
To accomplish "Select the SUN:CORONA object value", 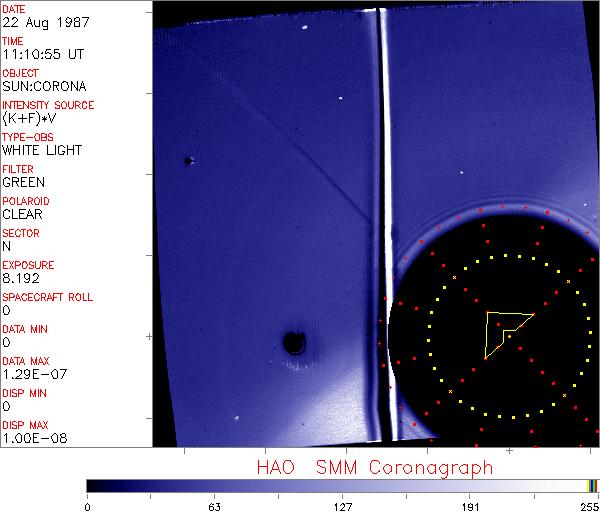I will [x=45, y=86].
